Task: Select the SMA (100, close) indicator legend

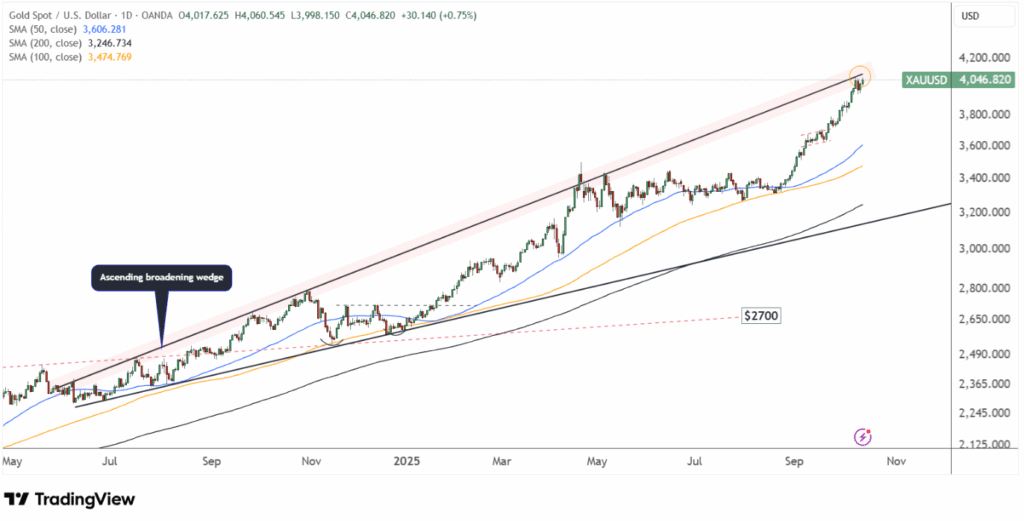Action: coord(45,57)
